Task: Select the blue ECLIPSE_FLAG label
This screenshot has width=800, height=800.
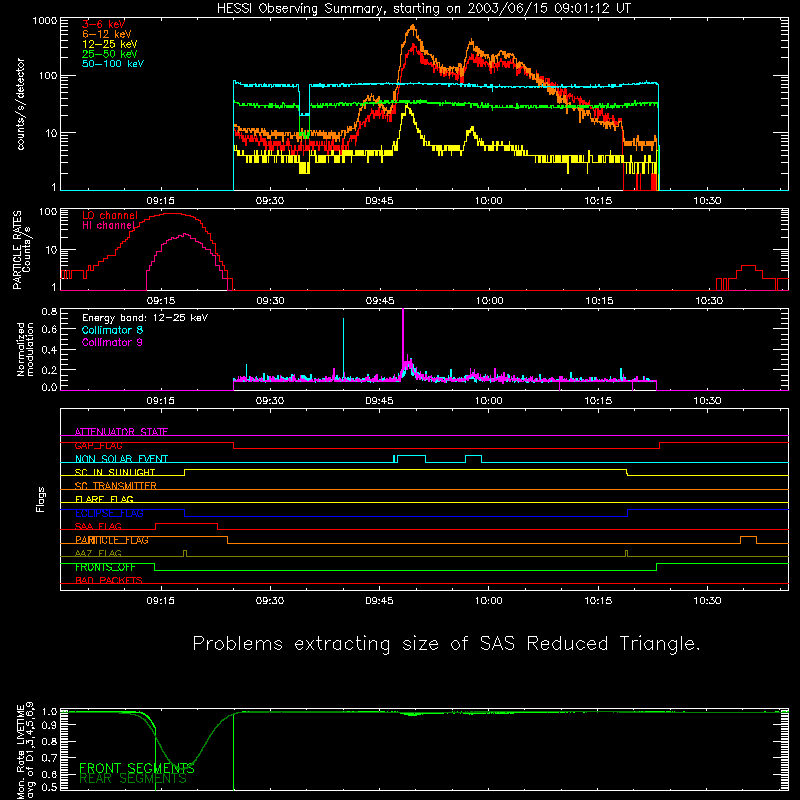Action: tap(109, 513)
